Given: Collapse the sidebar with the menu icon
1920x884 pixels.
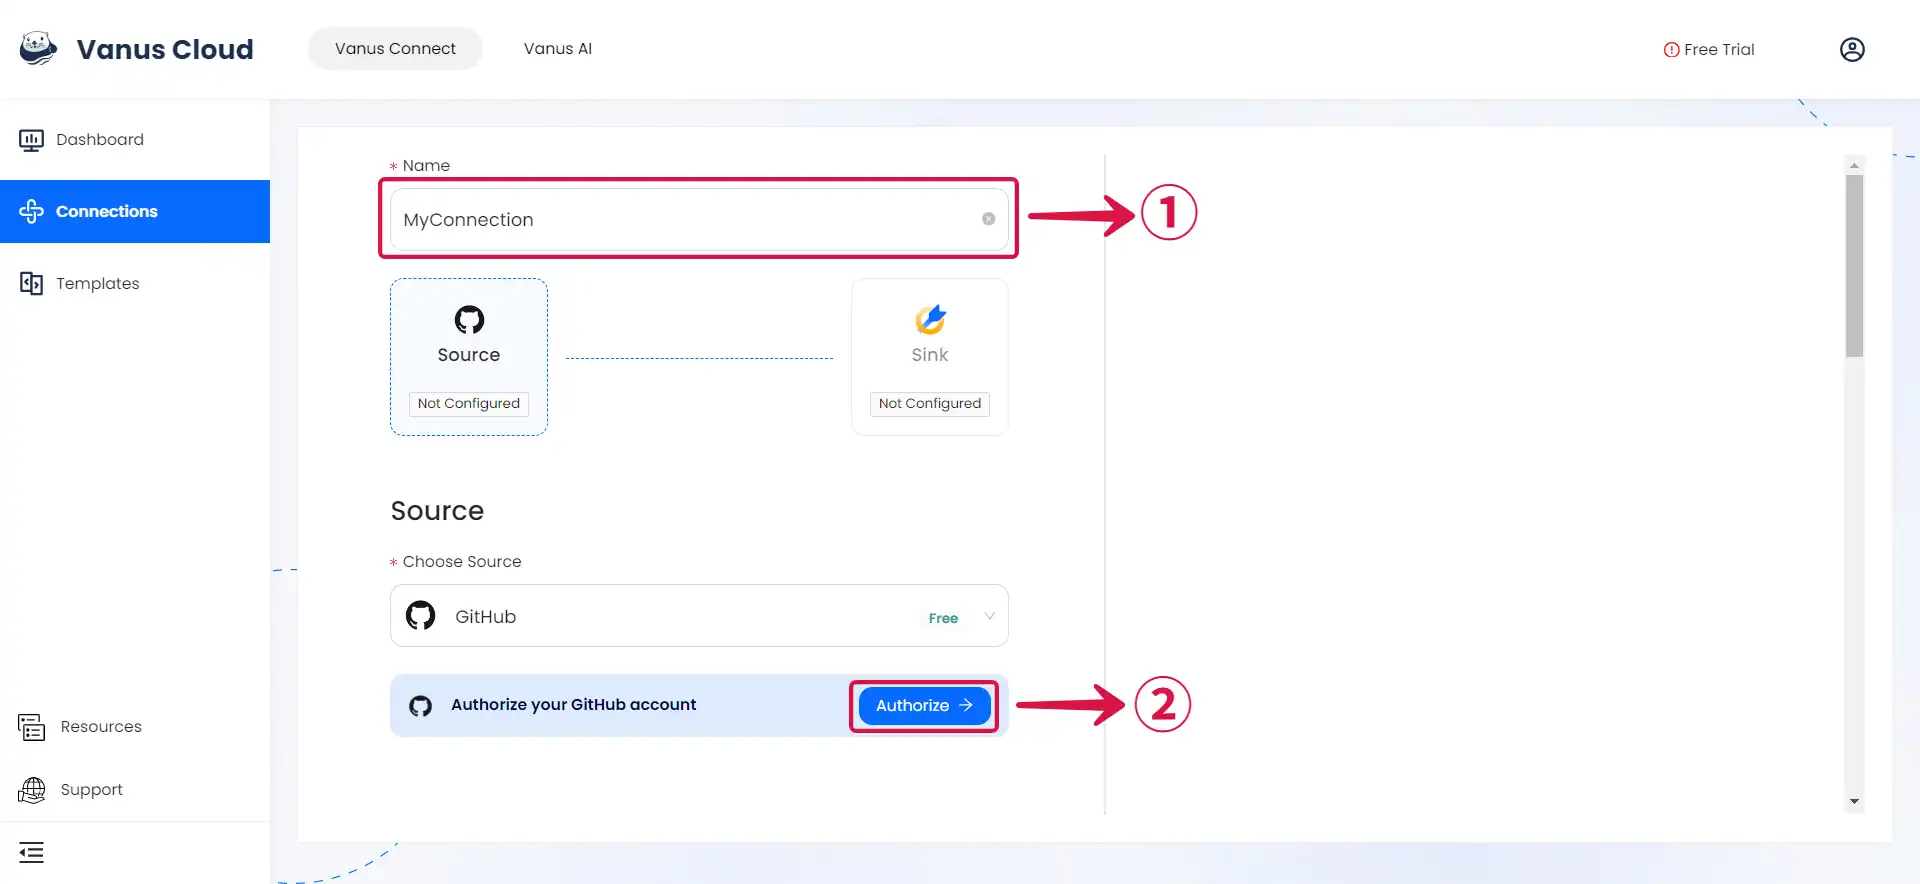Looking at the screenshot, I should 31,853.
